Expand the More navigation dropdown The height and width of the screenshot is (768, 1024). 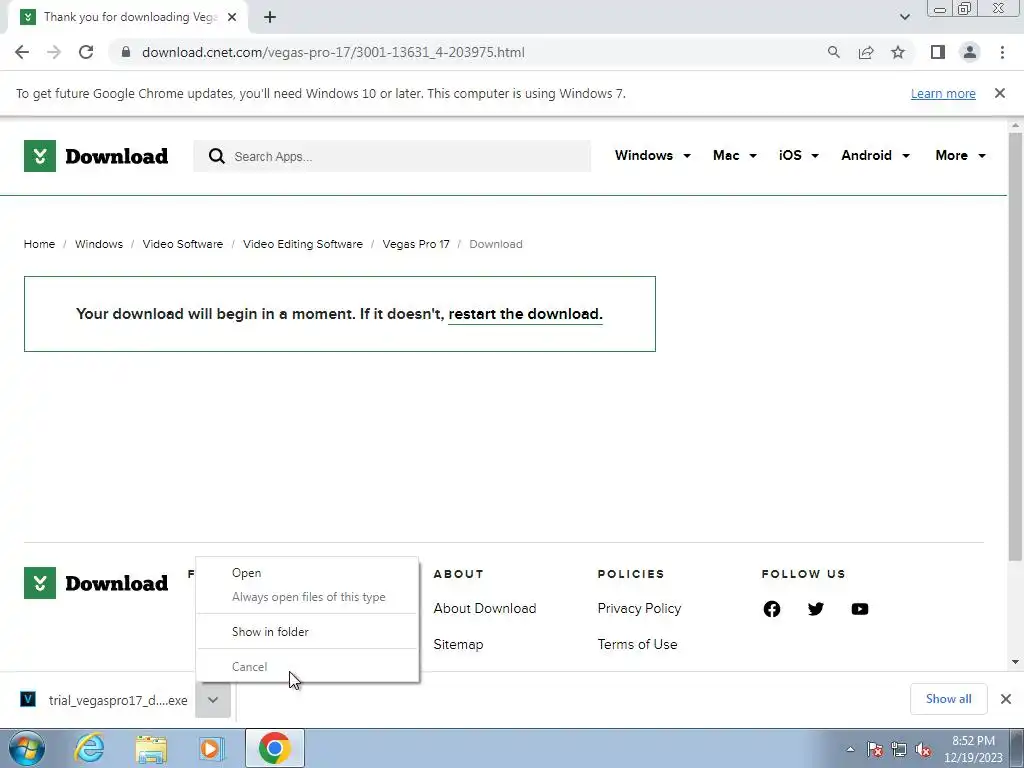coord(960,155)
